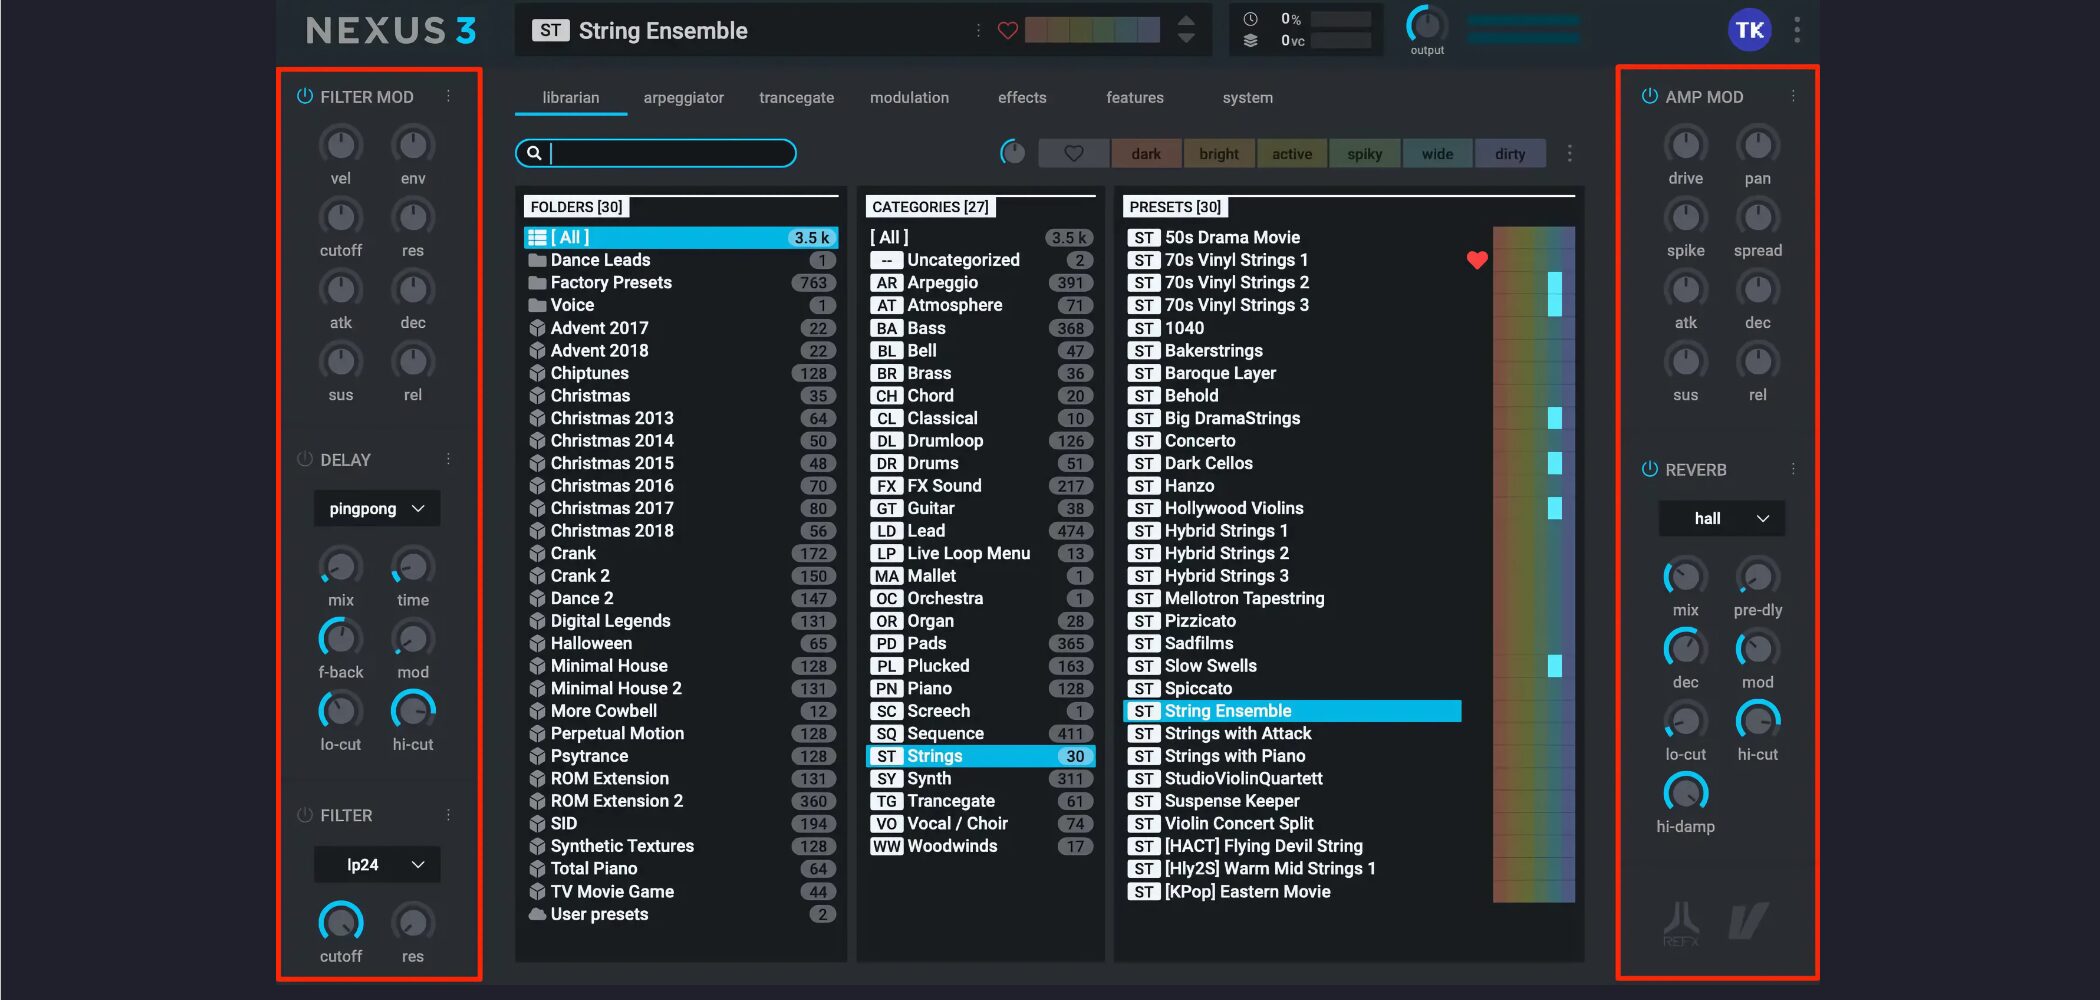Viewport: 2100px width, 1000px height.
Task: Open the REVERB options menu dots
Action: 1793,469
